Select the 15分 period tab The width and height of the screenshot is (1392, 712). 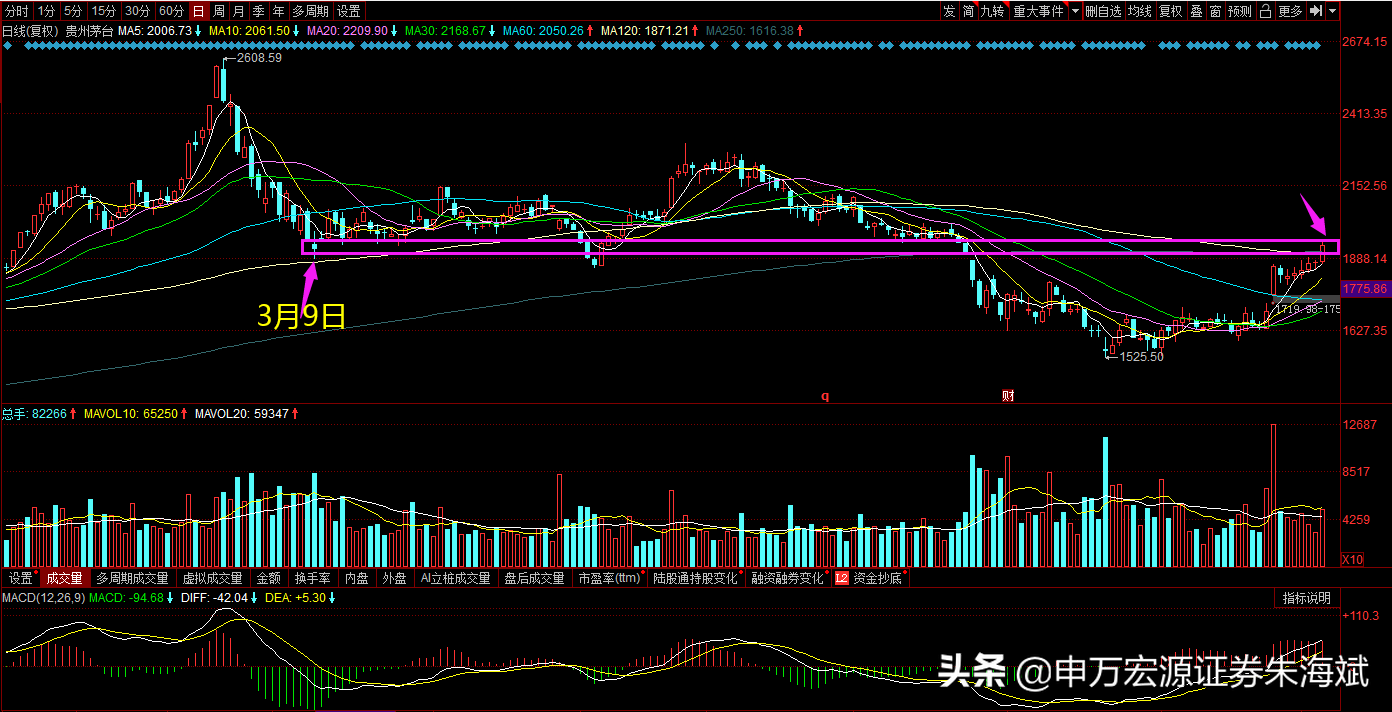(x=103, y=11)
